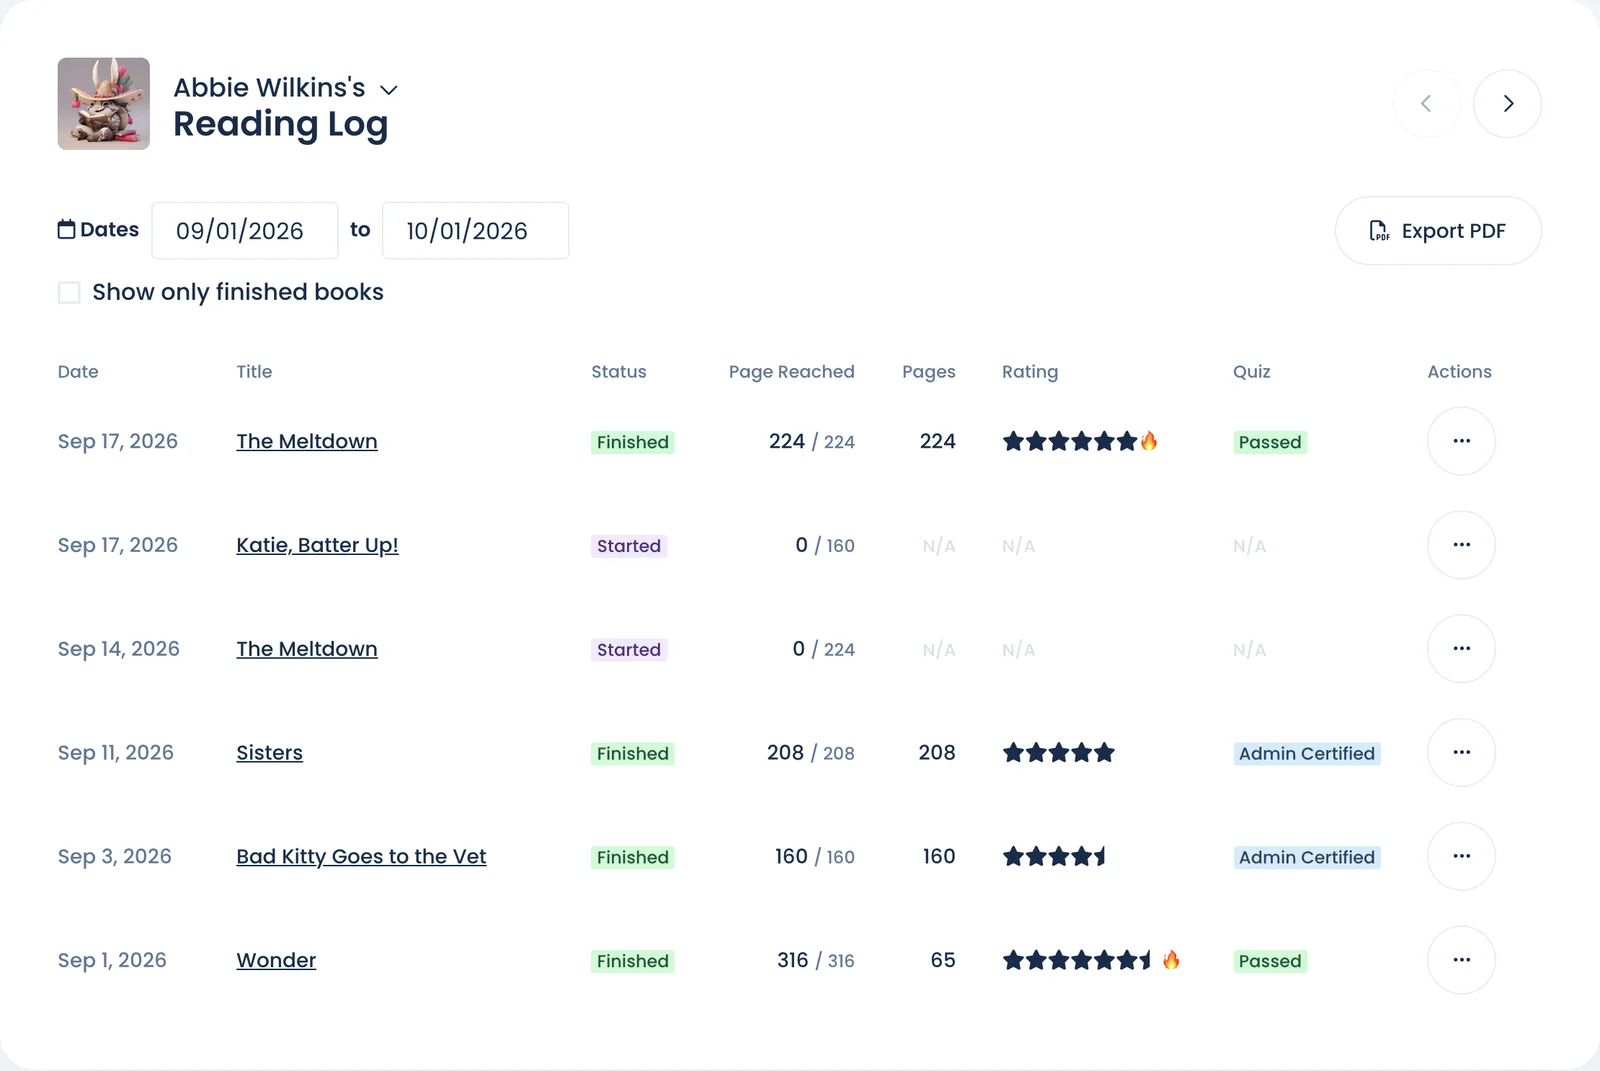Edit the start date field 09/01/2026
1600x1071 pixels.
pos(245,231)
